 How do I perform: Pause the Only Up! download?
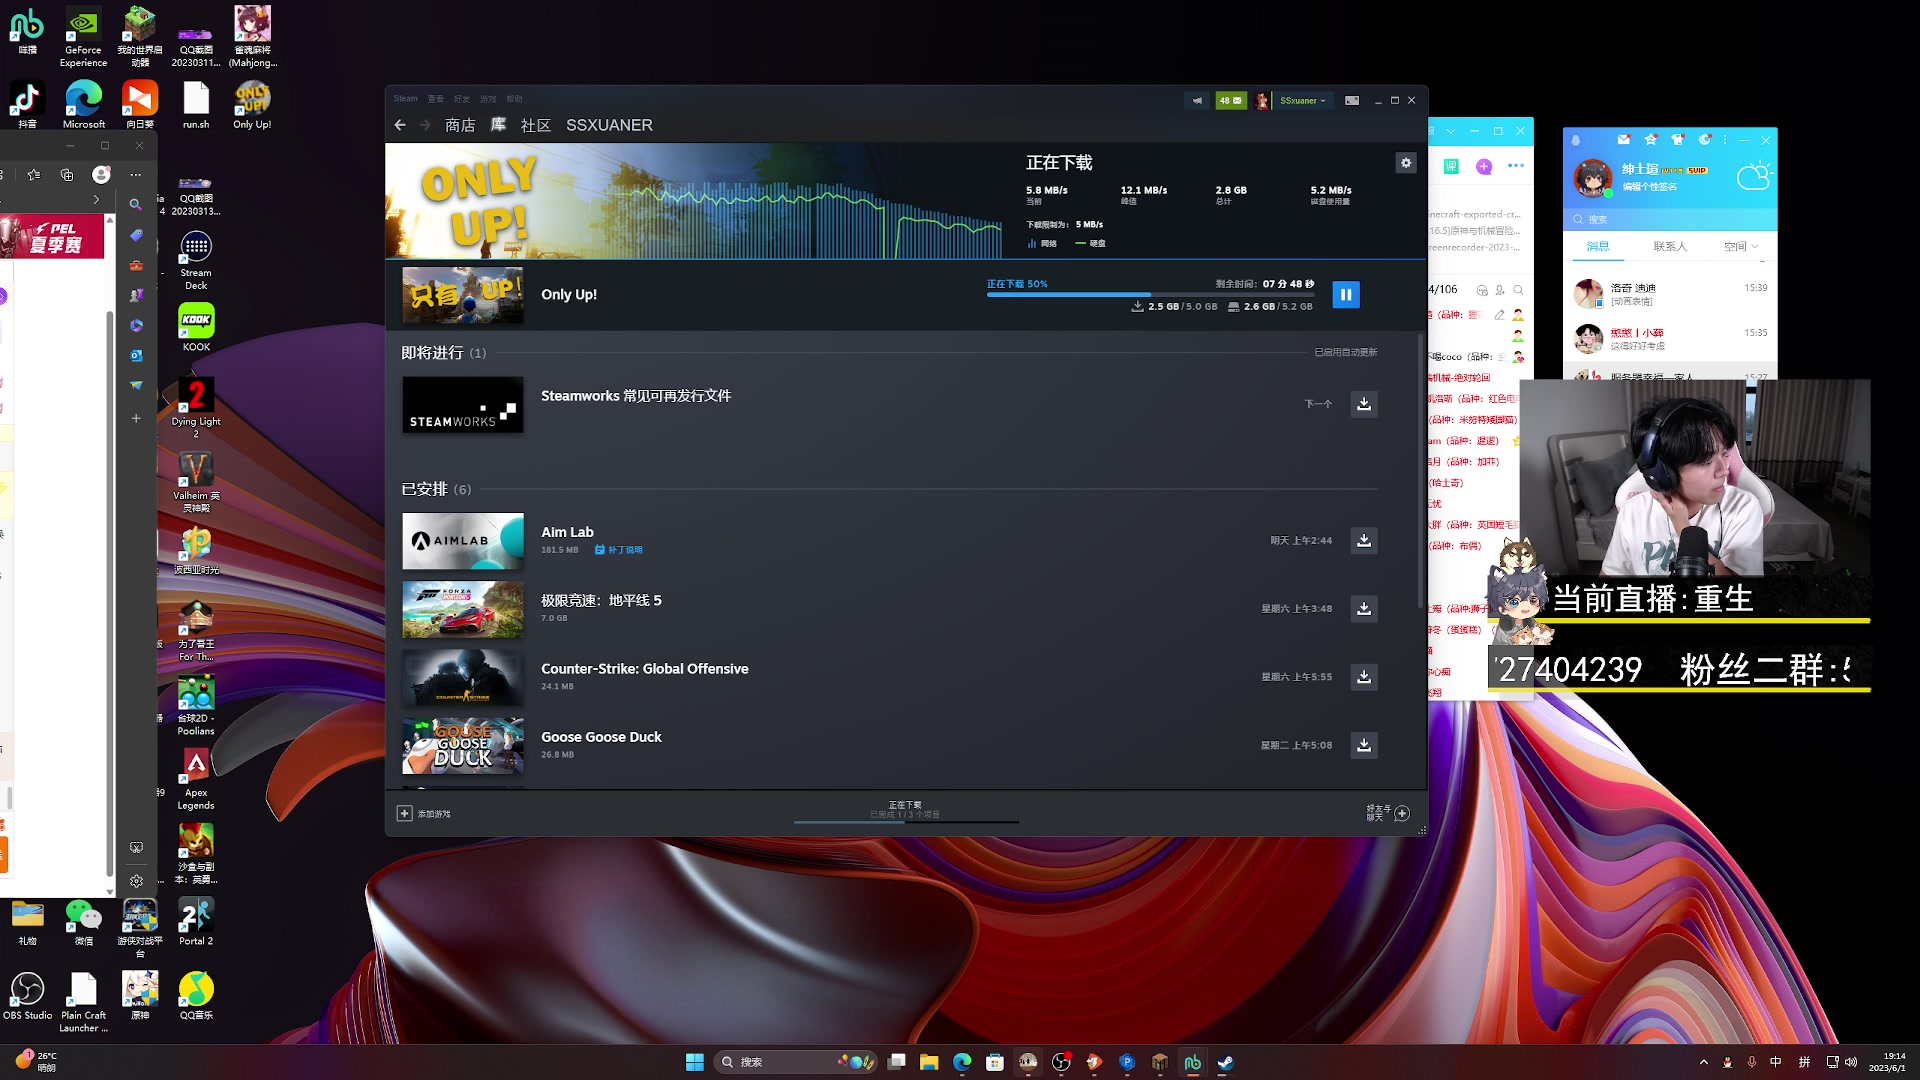(x=1345, y=294)
